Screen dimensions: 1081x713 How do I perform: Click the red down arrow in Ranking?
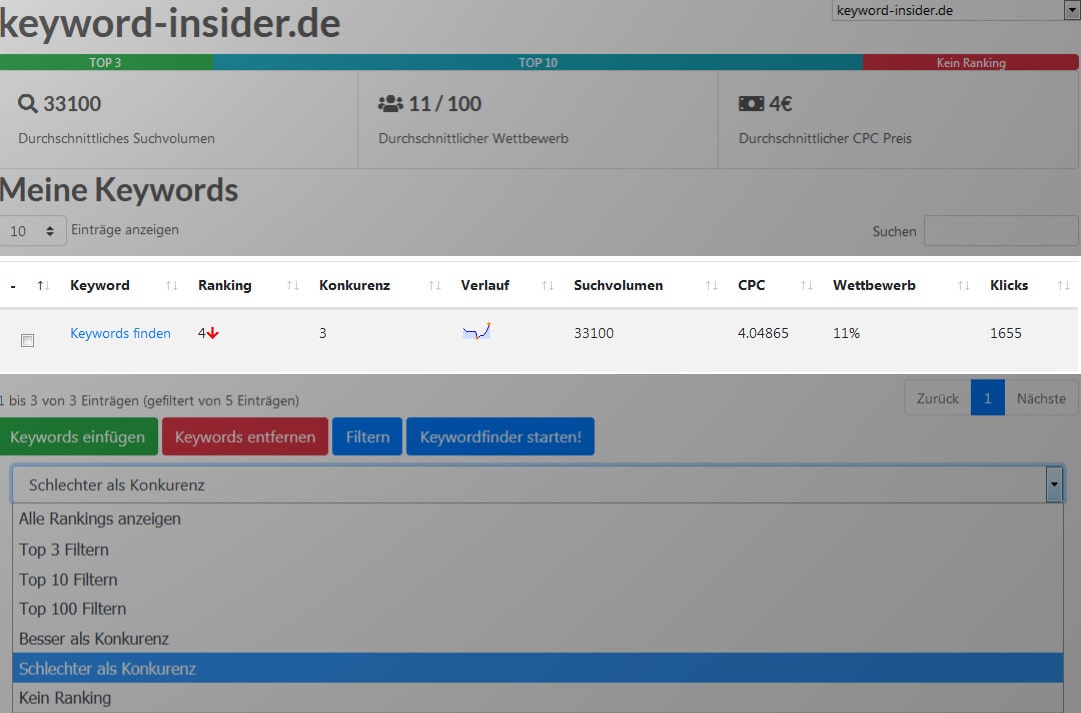[x=213, y=333]
